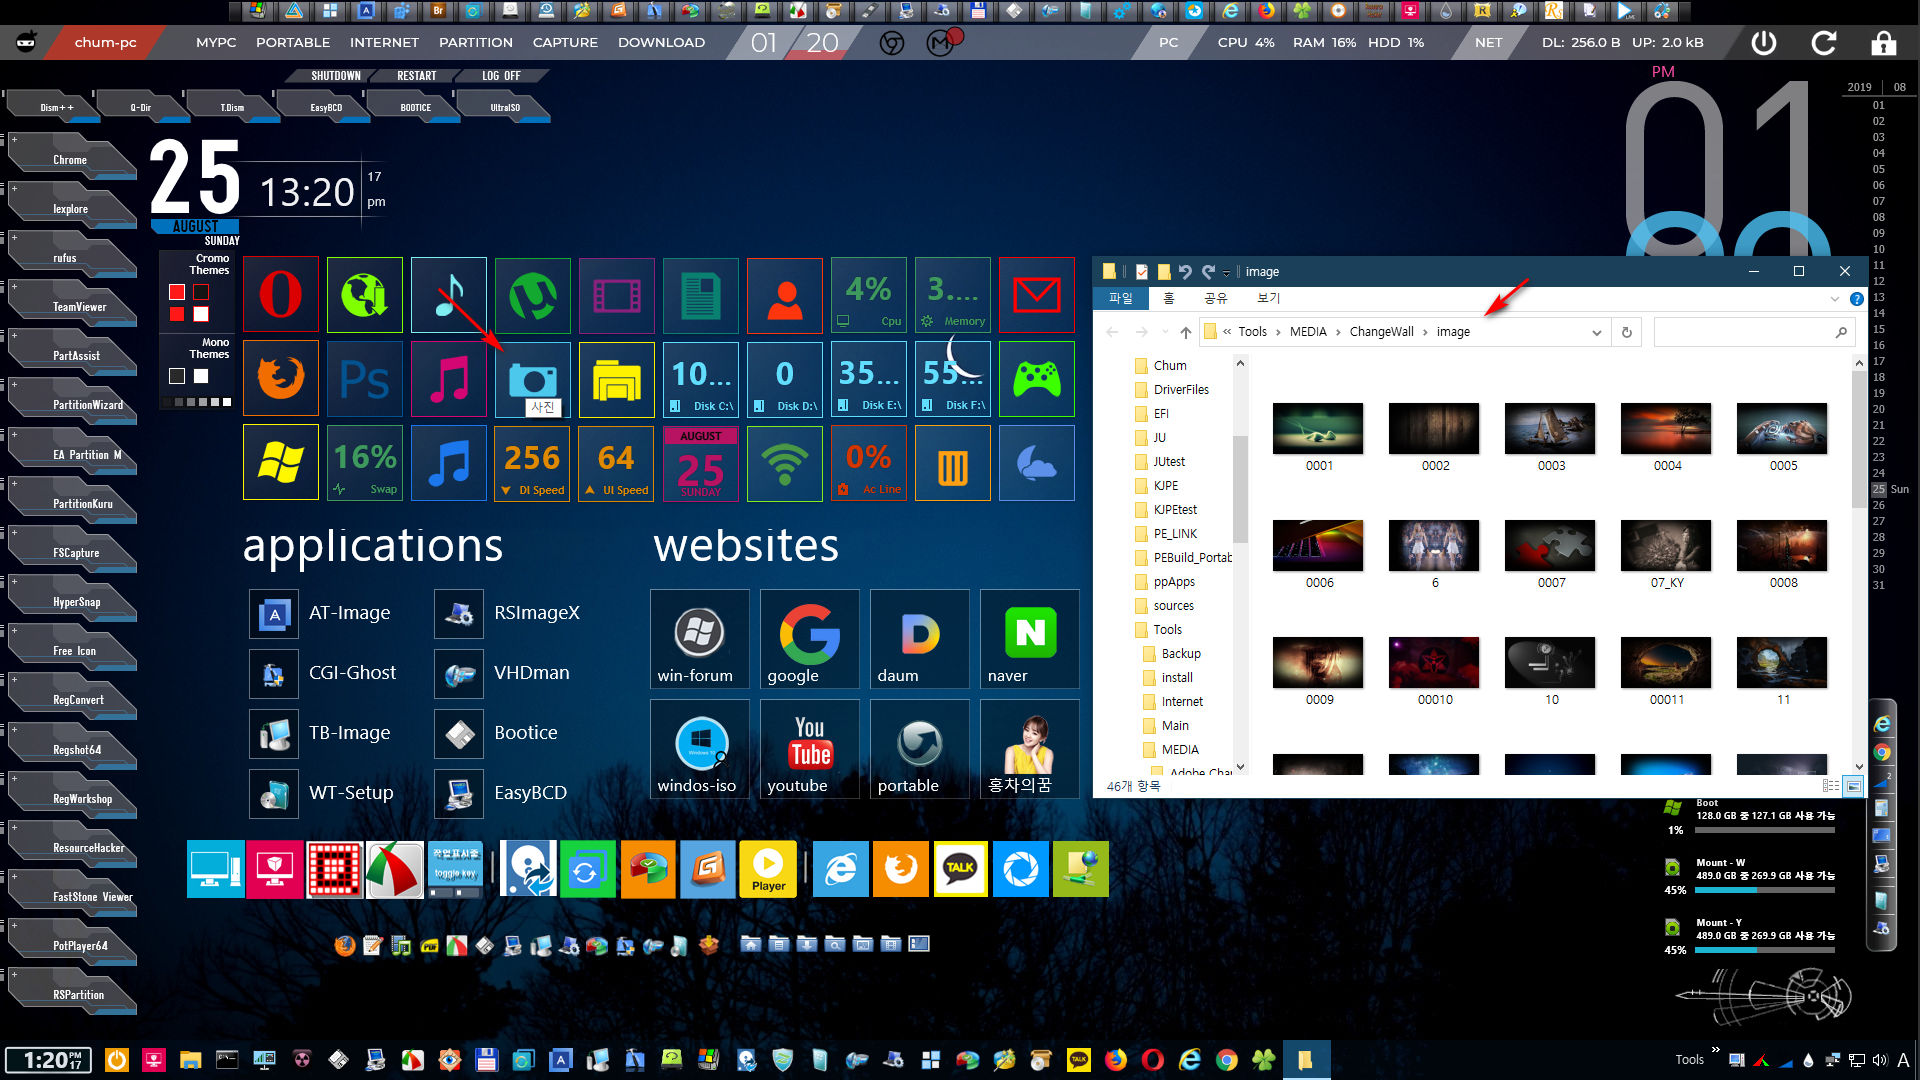This screenshot has width=1920, height=1080.
Task: Open the red mail envelope tile
Action: click(1037, 295)
